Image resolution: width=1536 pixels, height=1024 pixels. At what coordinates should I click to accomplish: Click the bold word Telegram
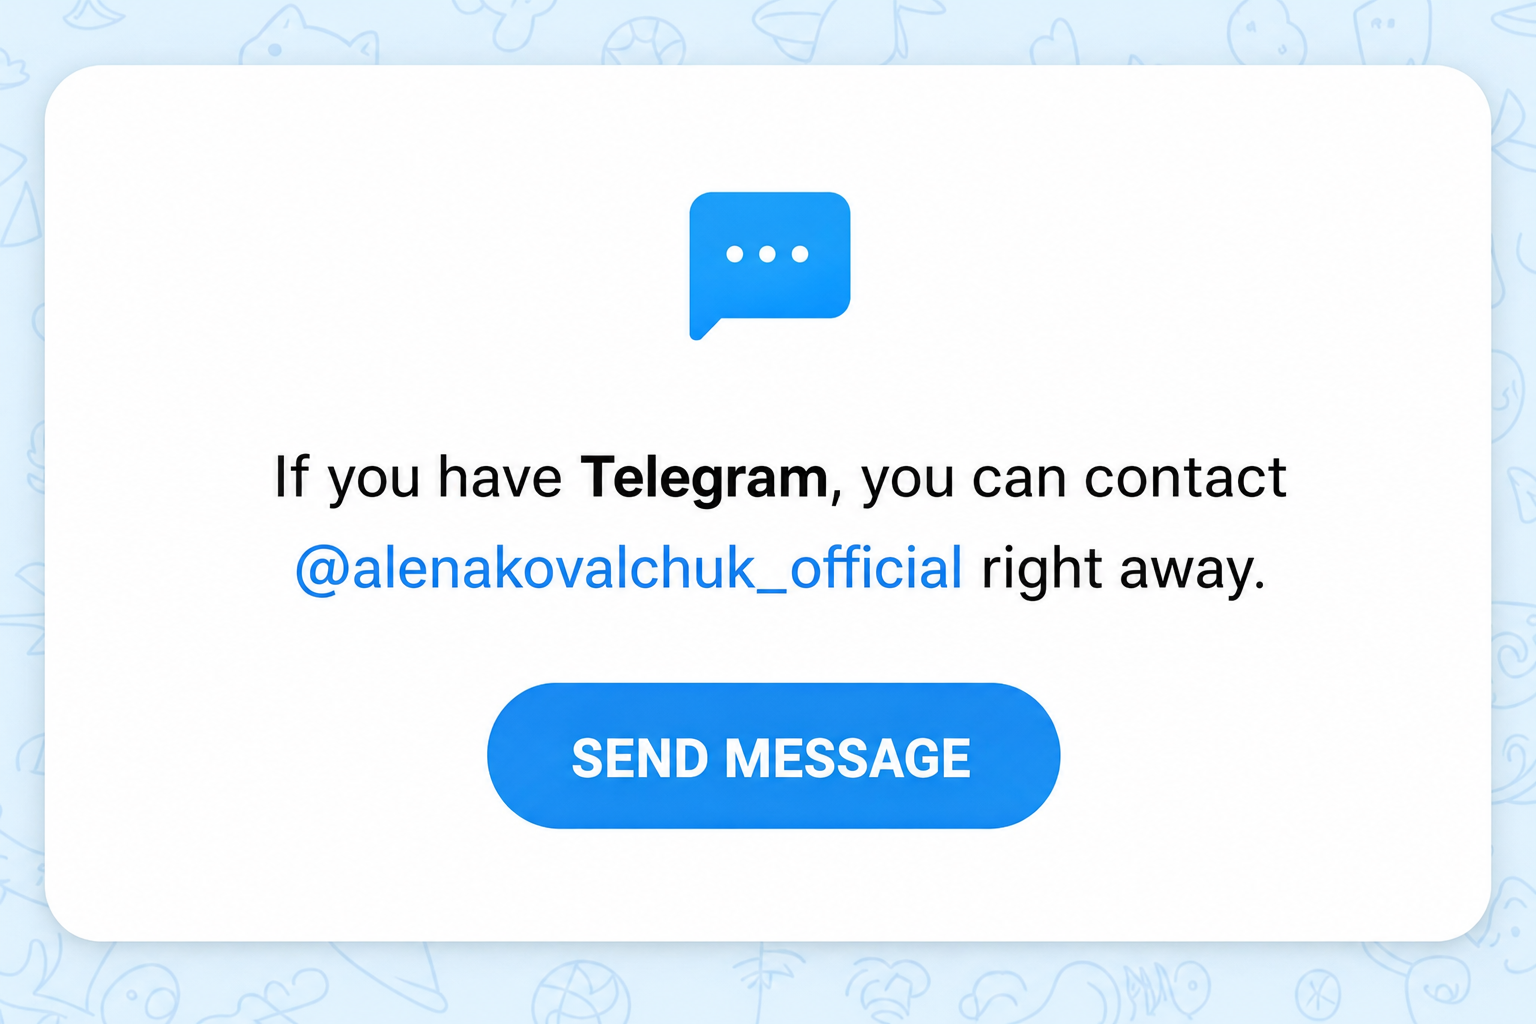pyautogui.click(x=705, y=478)
